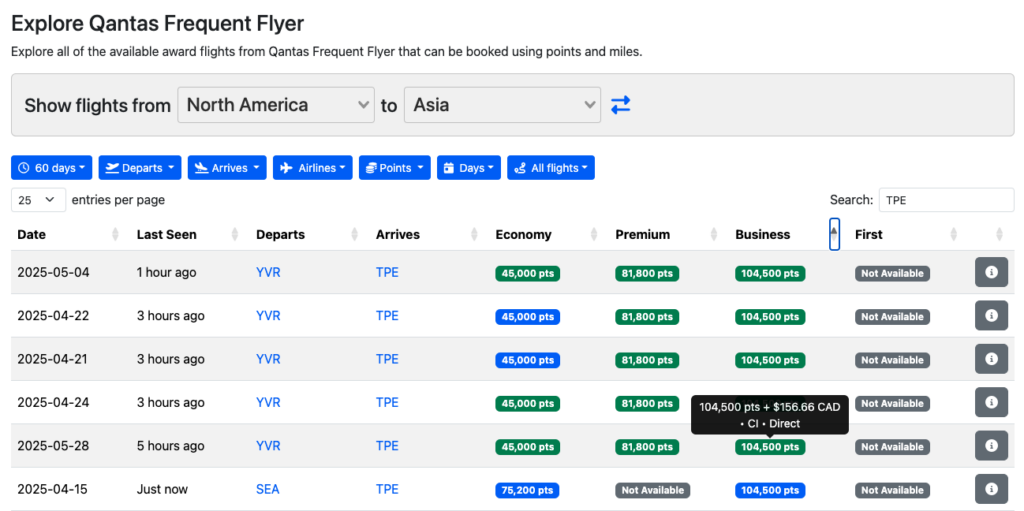This screenshot has width=1024, height=511.
Task: Click the '5 hours ago' cell
Action: coord(170,446)
